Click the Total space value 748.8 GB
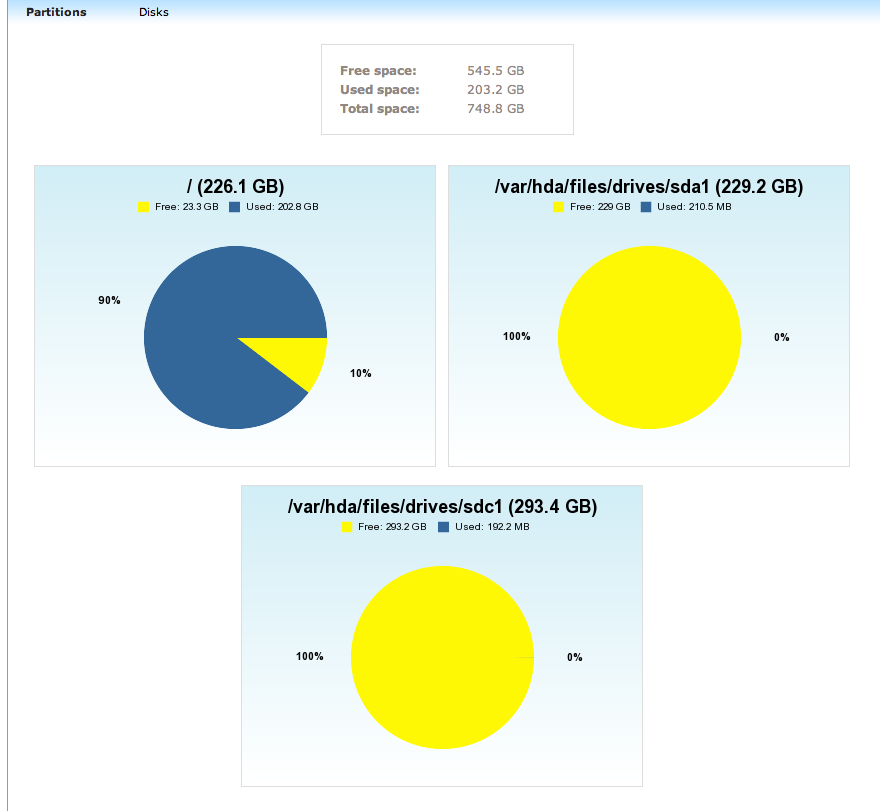The height and width of the screenshot is (811, 880). point(495,108)
